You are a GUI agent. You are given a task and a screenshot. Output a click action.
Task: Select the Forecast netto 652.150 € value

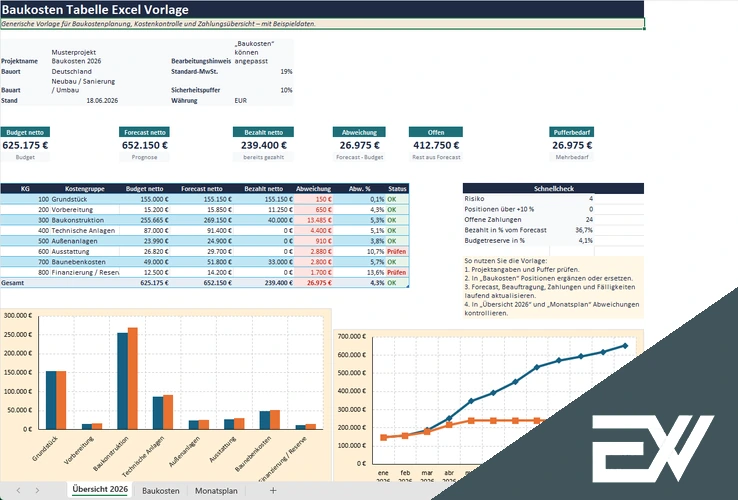(x=144, y=145)
